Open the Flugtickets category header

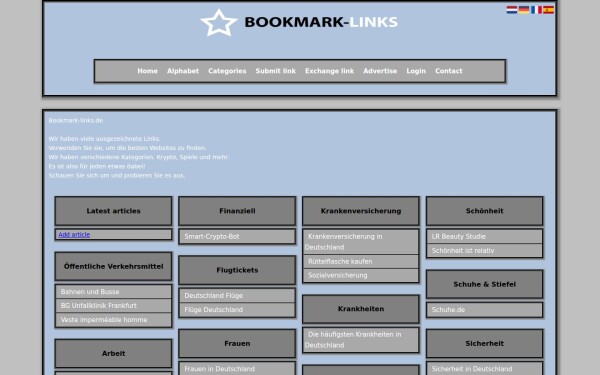pyautogui.click(x=237, y=270)
